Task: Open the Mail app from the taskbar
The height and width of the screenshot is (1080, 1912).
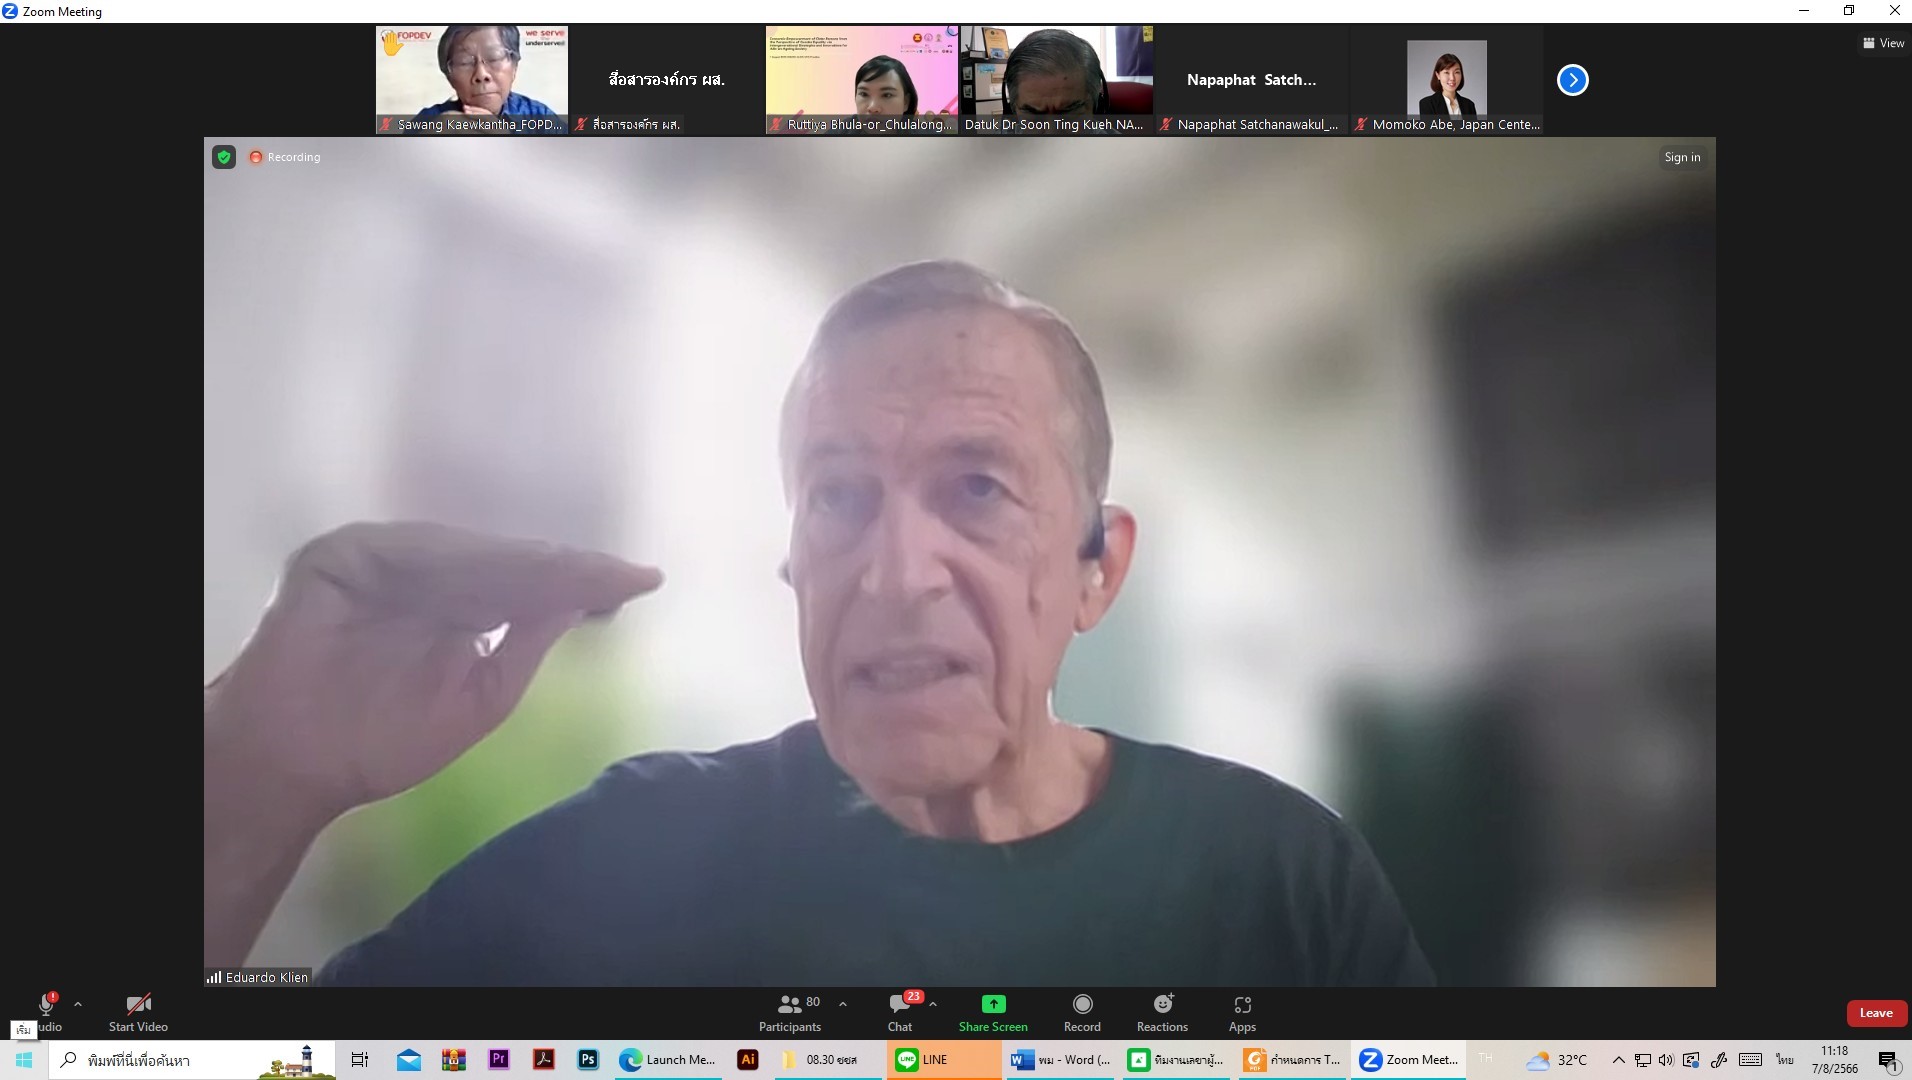Action: (x=408, y=1060)
